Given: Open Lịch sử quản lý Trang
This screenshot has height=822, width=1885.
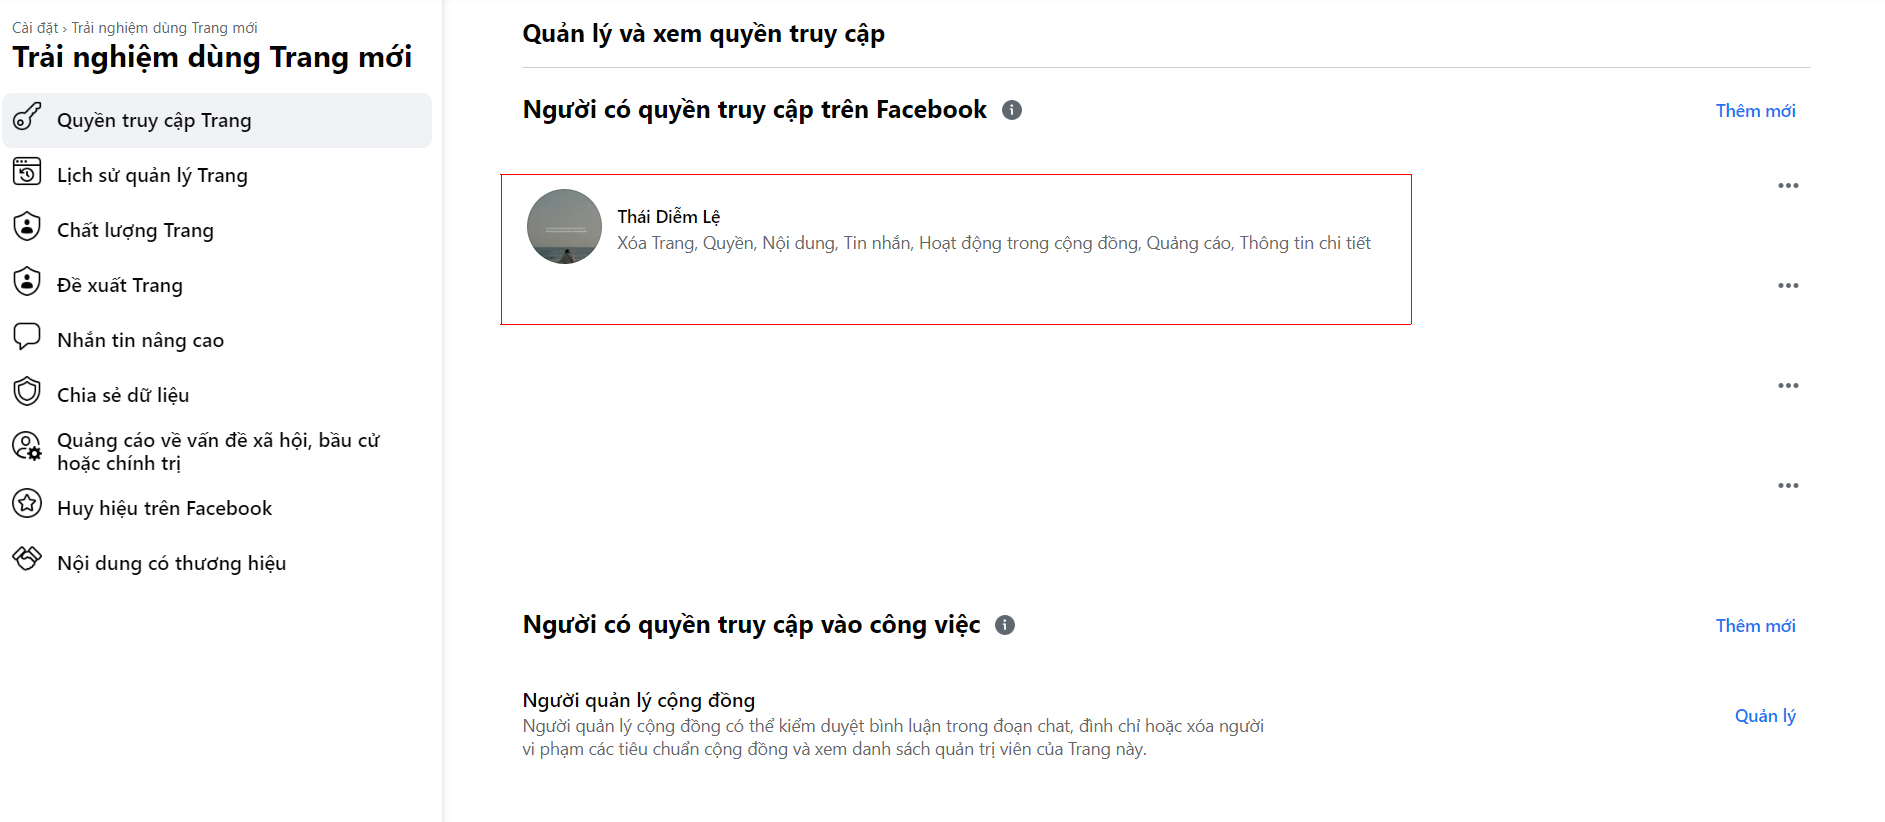Looking at the screenshot, I should (x=217, y=175).
